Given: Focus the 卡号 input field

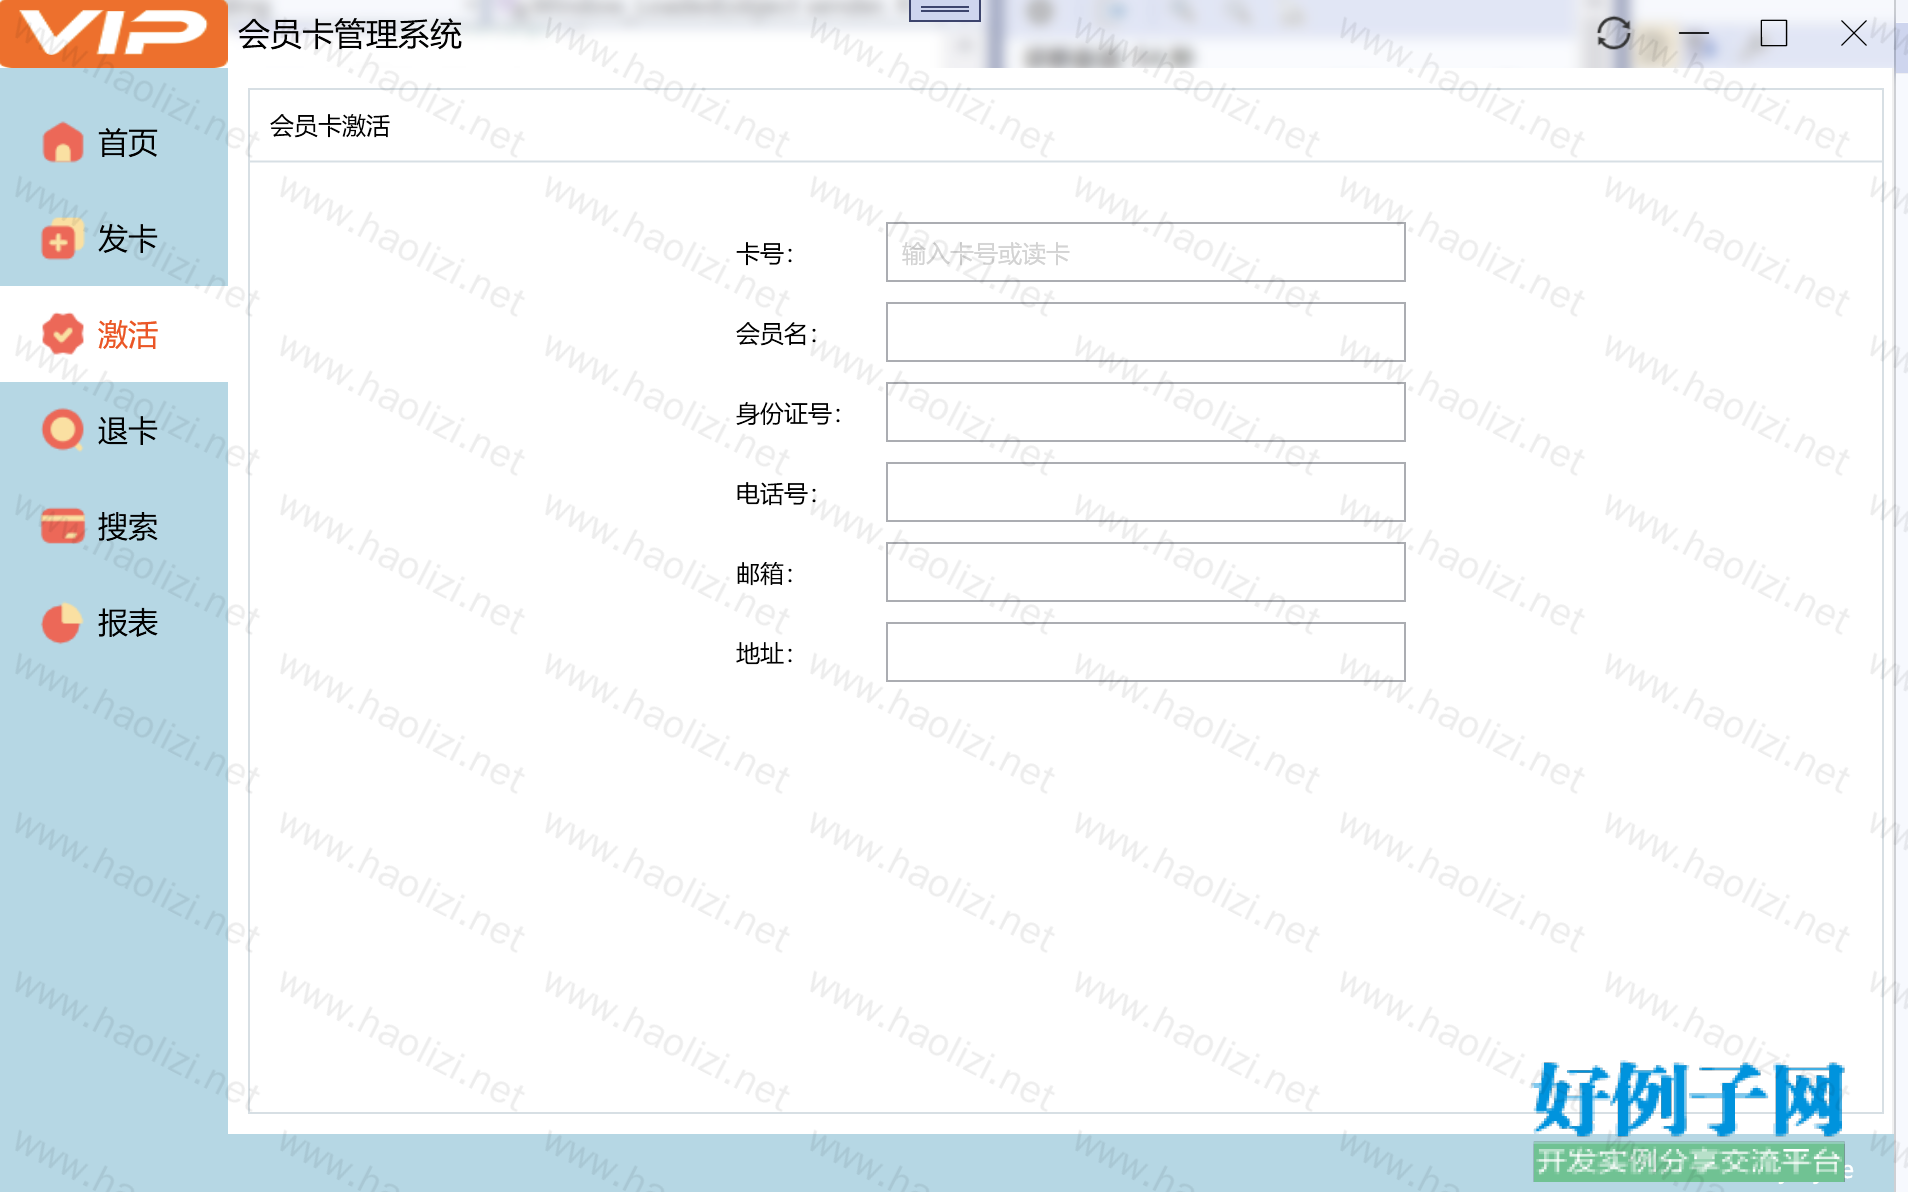Looking at the screenshot, I should pos(1145,252).
